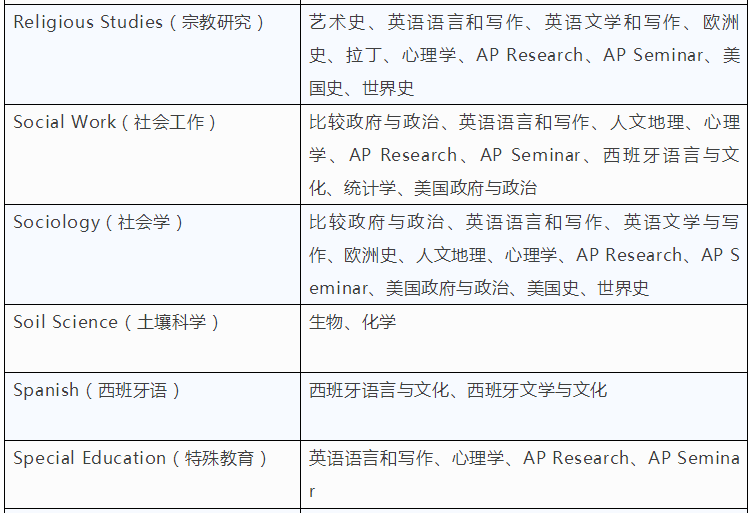Click 化学 in the Soil Science row
The width and height of the screenshot is (752, 513).
pos(379,322)
